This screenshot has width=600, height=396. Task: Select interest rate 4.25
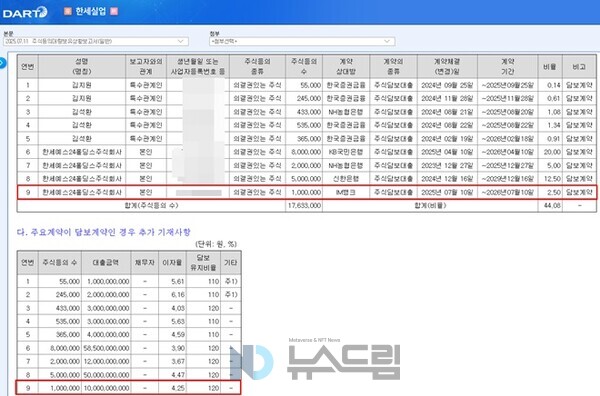coord(178,388)
